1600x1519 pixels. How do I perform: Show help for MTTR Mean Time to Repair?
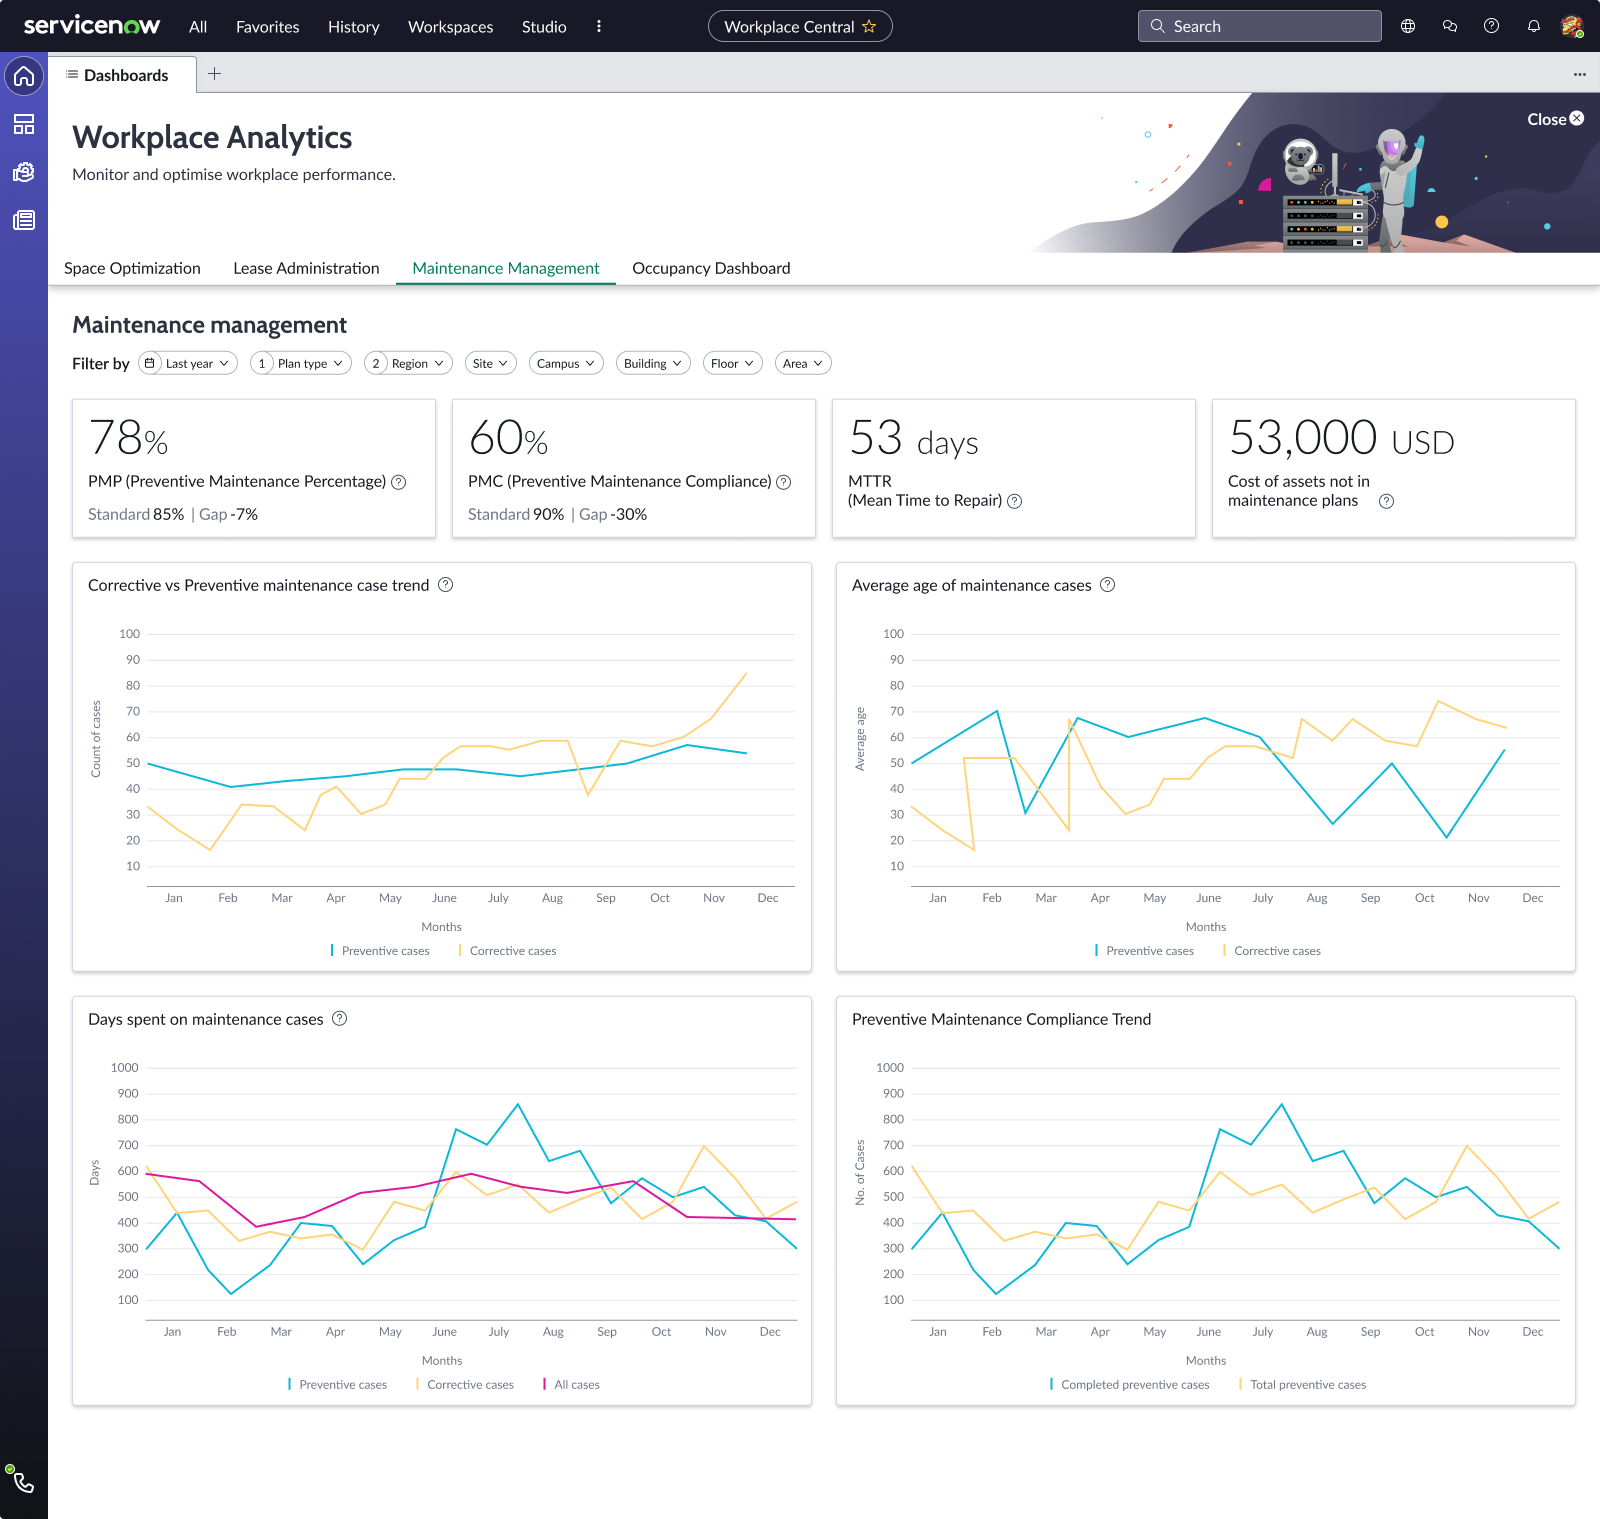pos(1015,501)
